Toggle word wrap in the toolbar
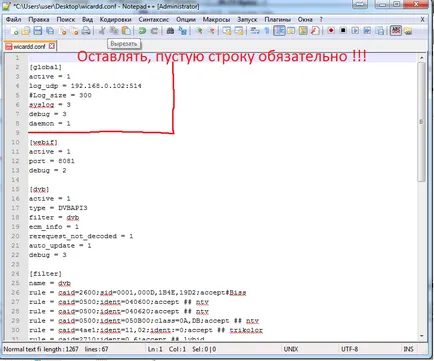434x361 pixels. coord(255,31)
